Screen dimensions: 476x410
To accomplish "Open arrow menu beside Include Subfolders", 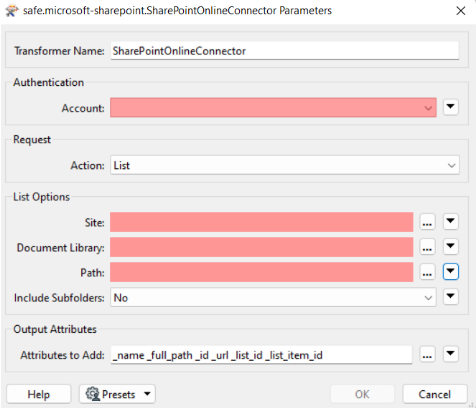I will [x=451, y=297].
